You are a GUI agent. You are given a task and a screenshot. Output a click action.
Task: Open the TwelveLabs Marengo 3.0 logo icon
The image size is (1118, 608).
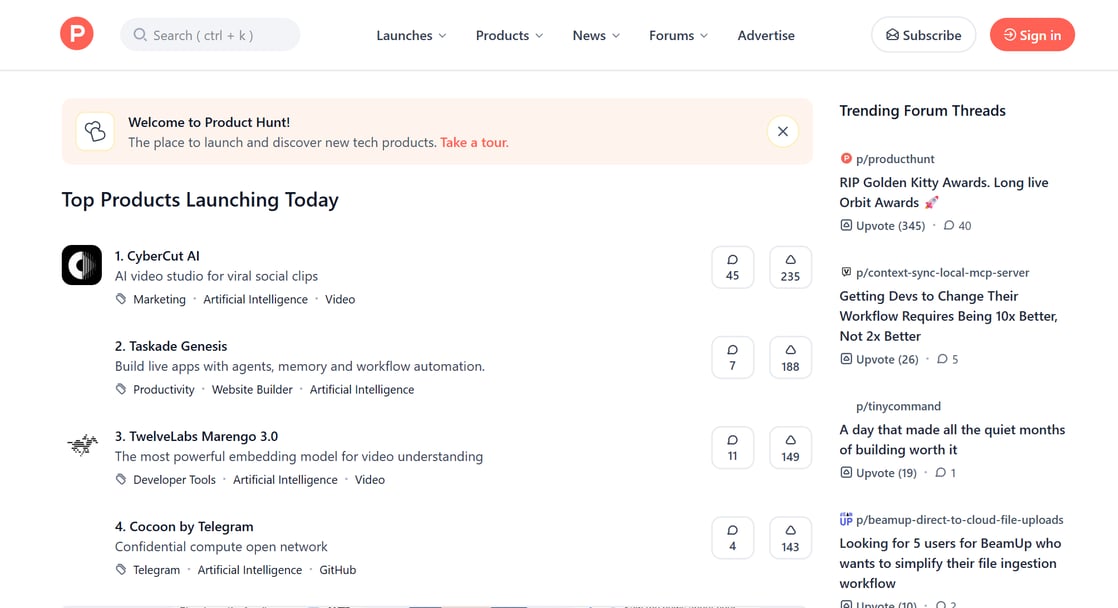82,445
